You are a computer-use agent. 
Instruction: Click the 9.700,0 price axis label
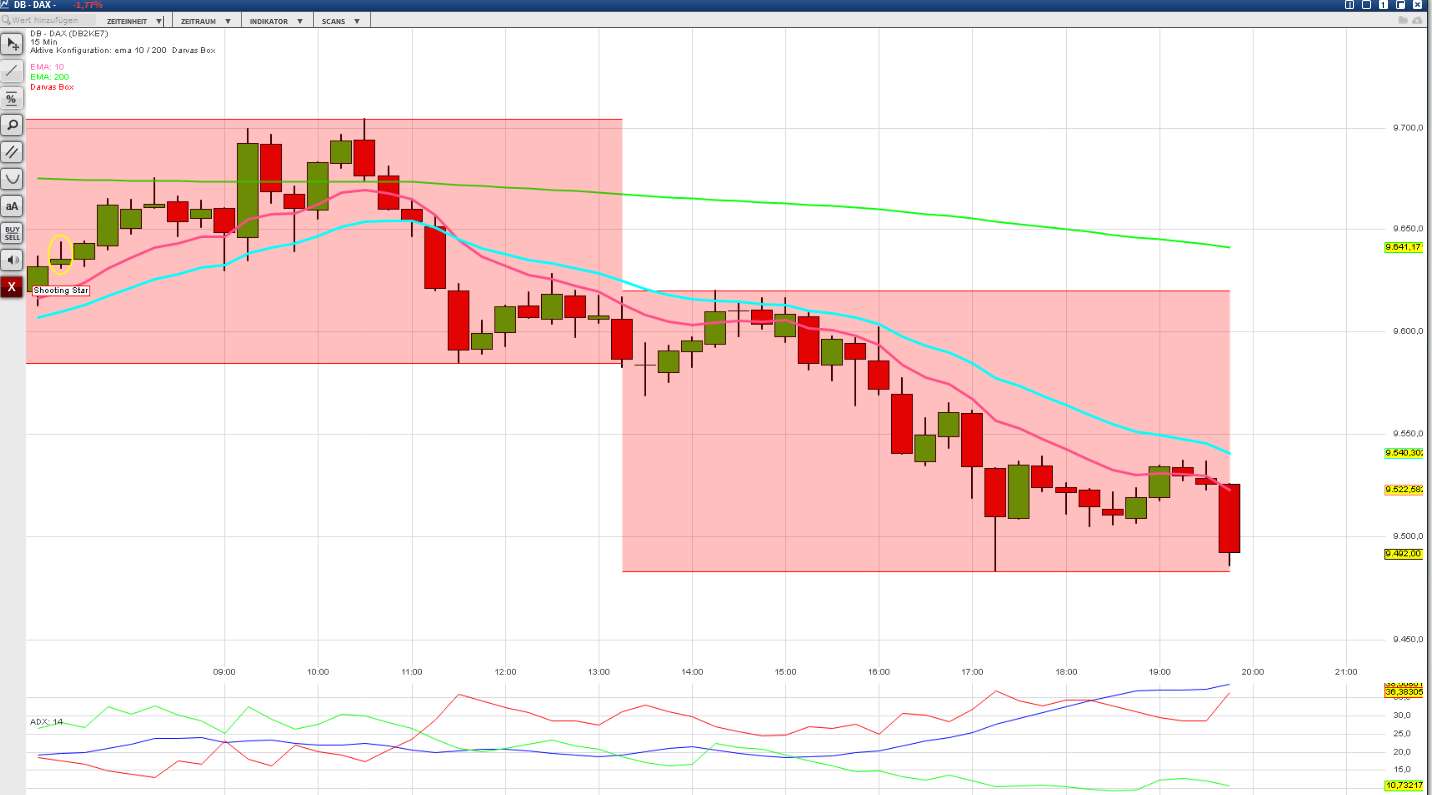coord(1406,129)
